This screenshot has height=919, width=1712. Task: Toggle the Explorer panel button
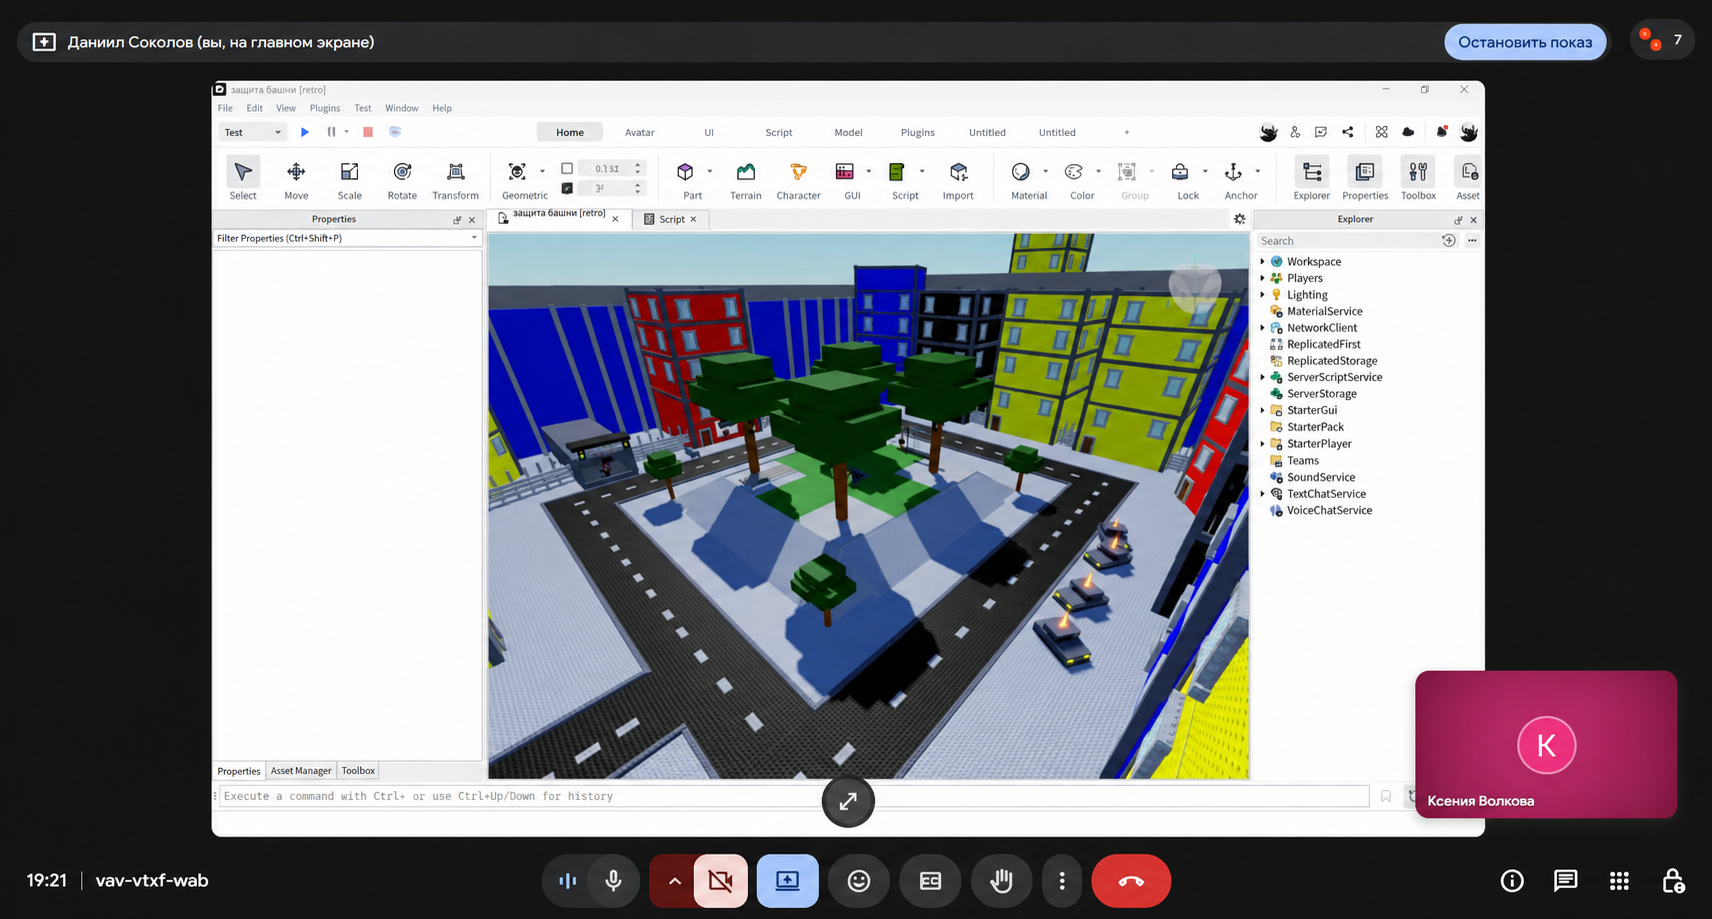[x=1312, y=179]
